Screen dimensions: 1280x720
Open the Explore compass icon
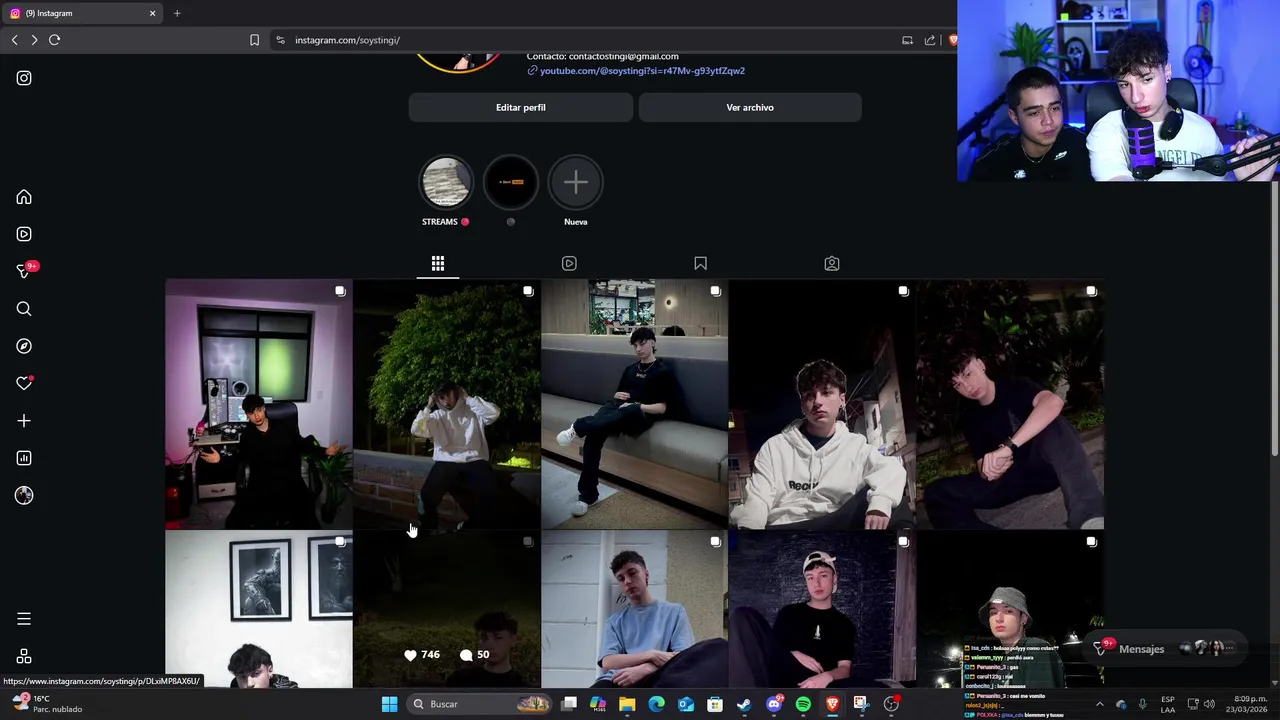pos(24,346)
